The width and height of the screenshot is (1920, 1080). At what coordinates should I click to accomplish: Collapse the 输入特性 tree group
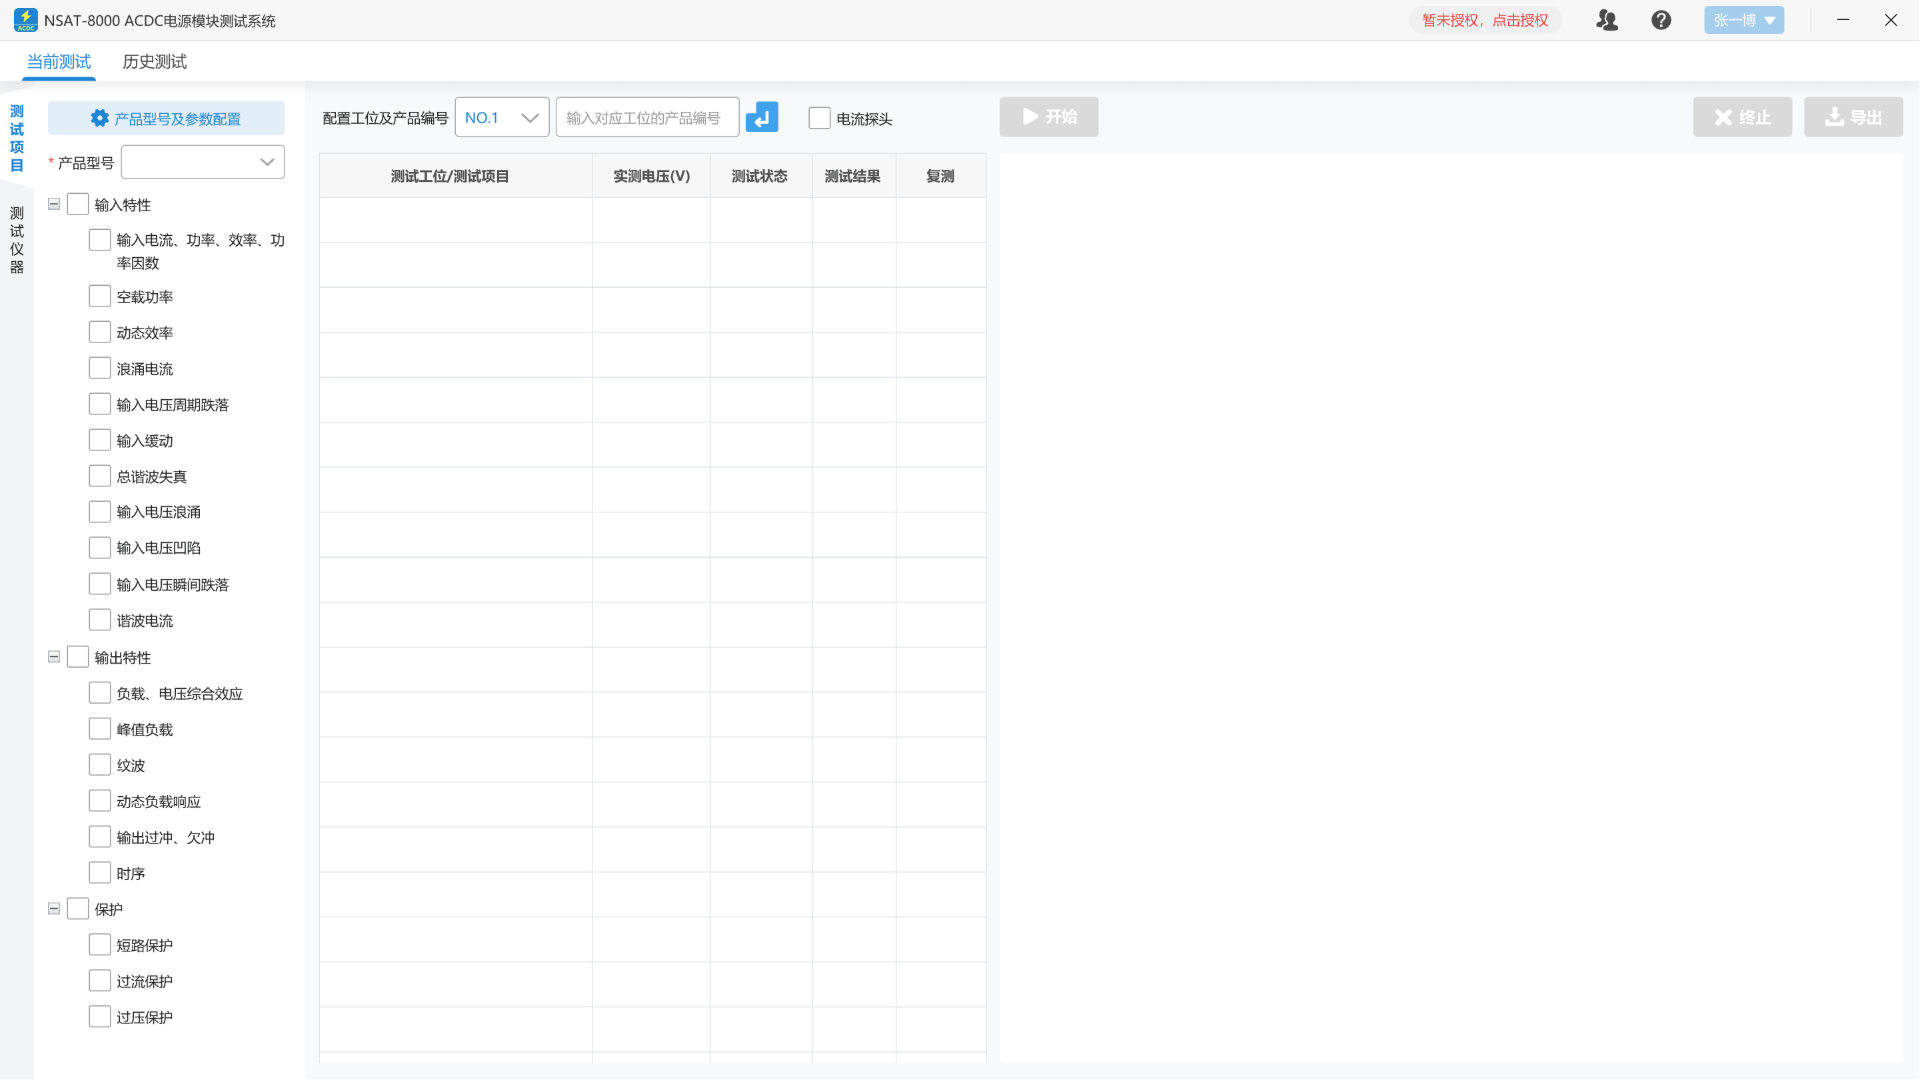click(x=54, y=204)
